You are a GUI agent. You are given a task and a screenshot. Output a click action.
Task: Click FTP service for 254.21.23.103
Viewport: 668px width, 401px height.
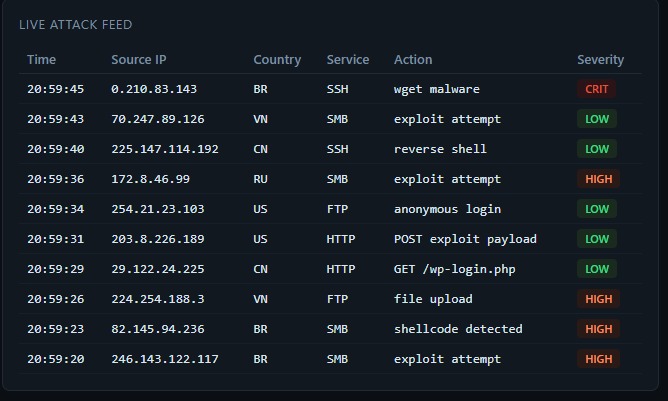[337, 209]
